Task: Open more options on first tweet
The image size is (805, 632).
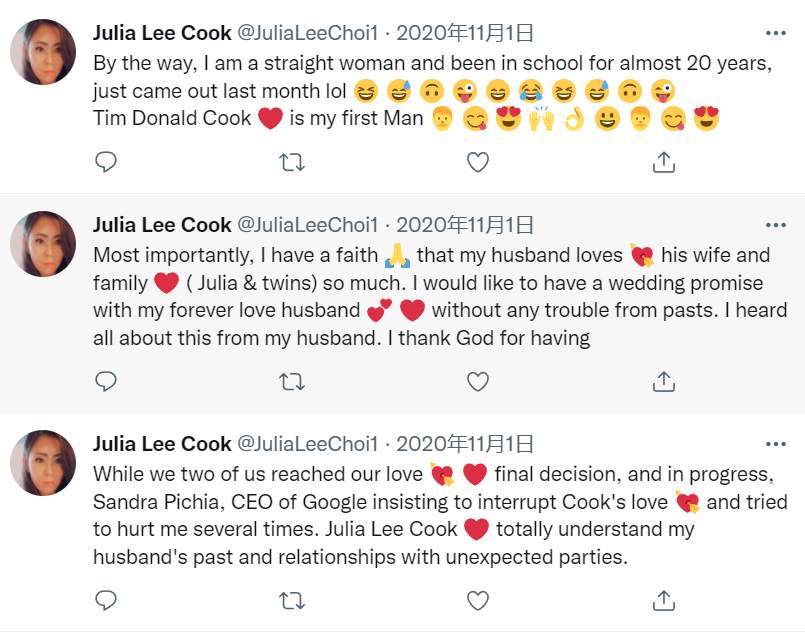Action: click(775, 31)
